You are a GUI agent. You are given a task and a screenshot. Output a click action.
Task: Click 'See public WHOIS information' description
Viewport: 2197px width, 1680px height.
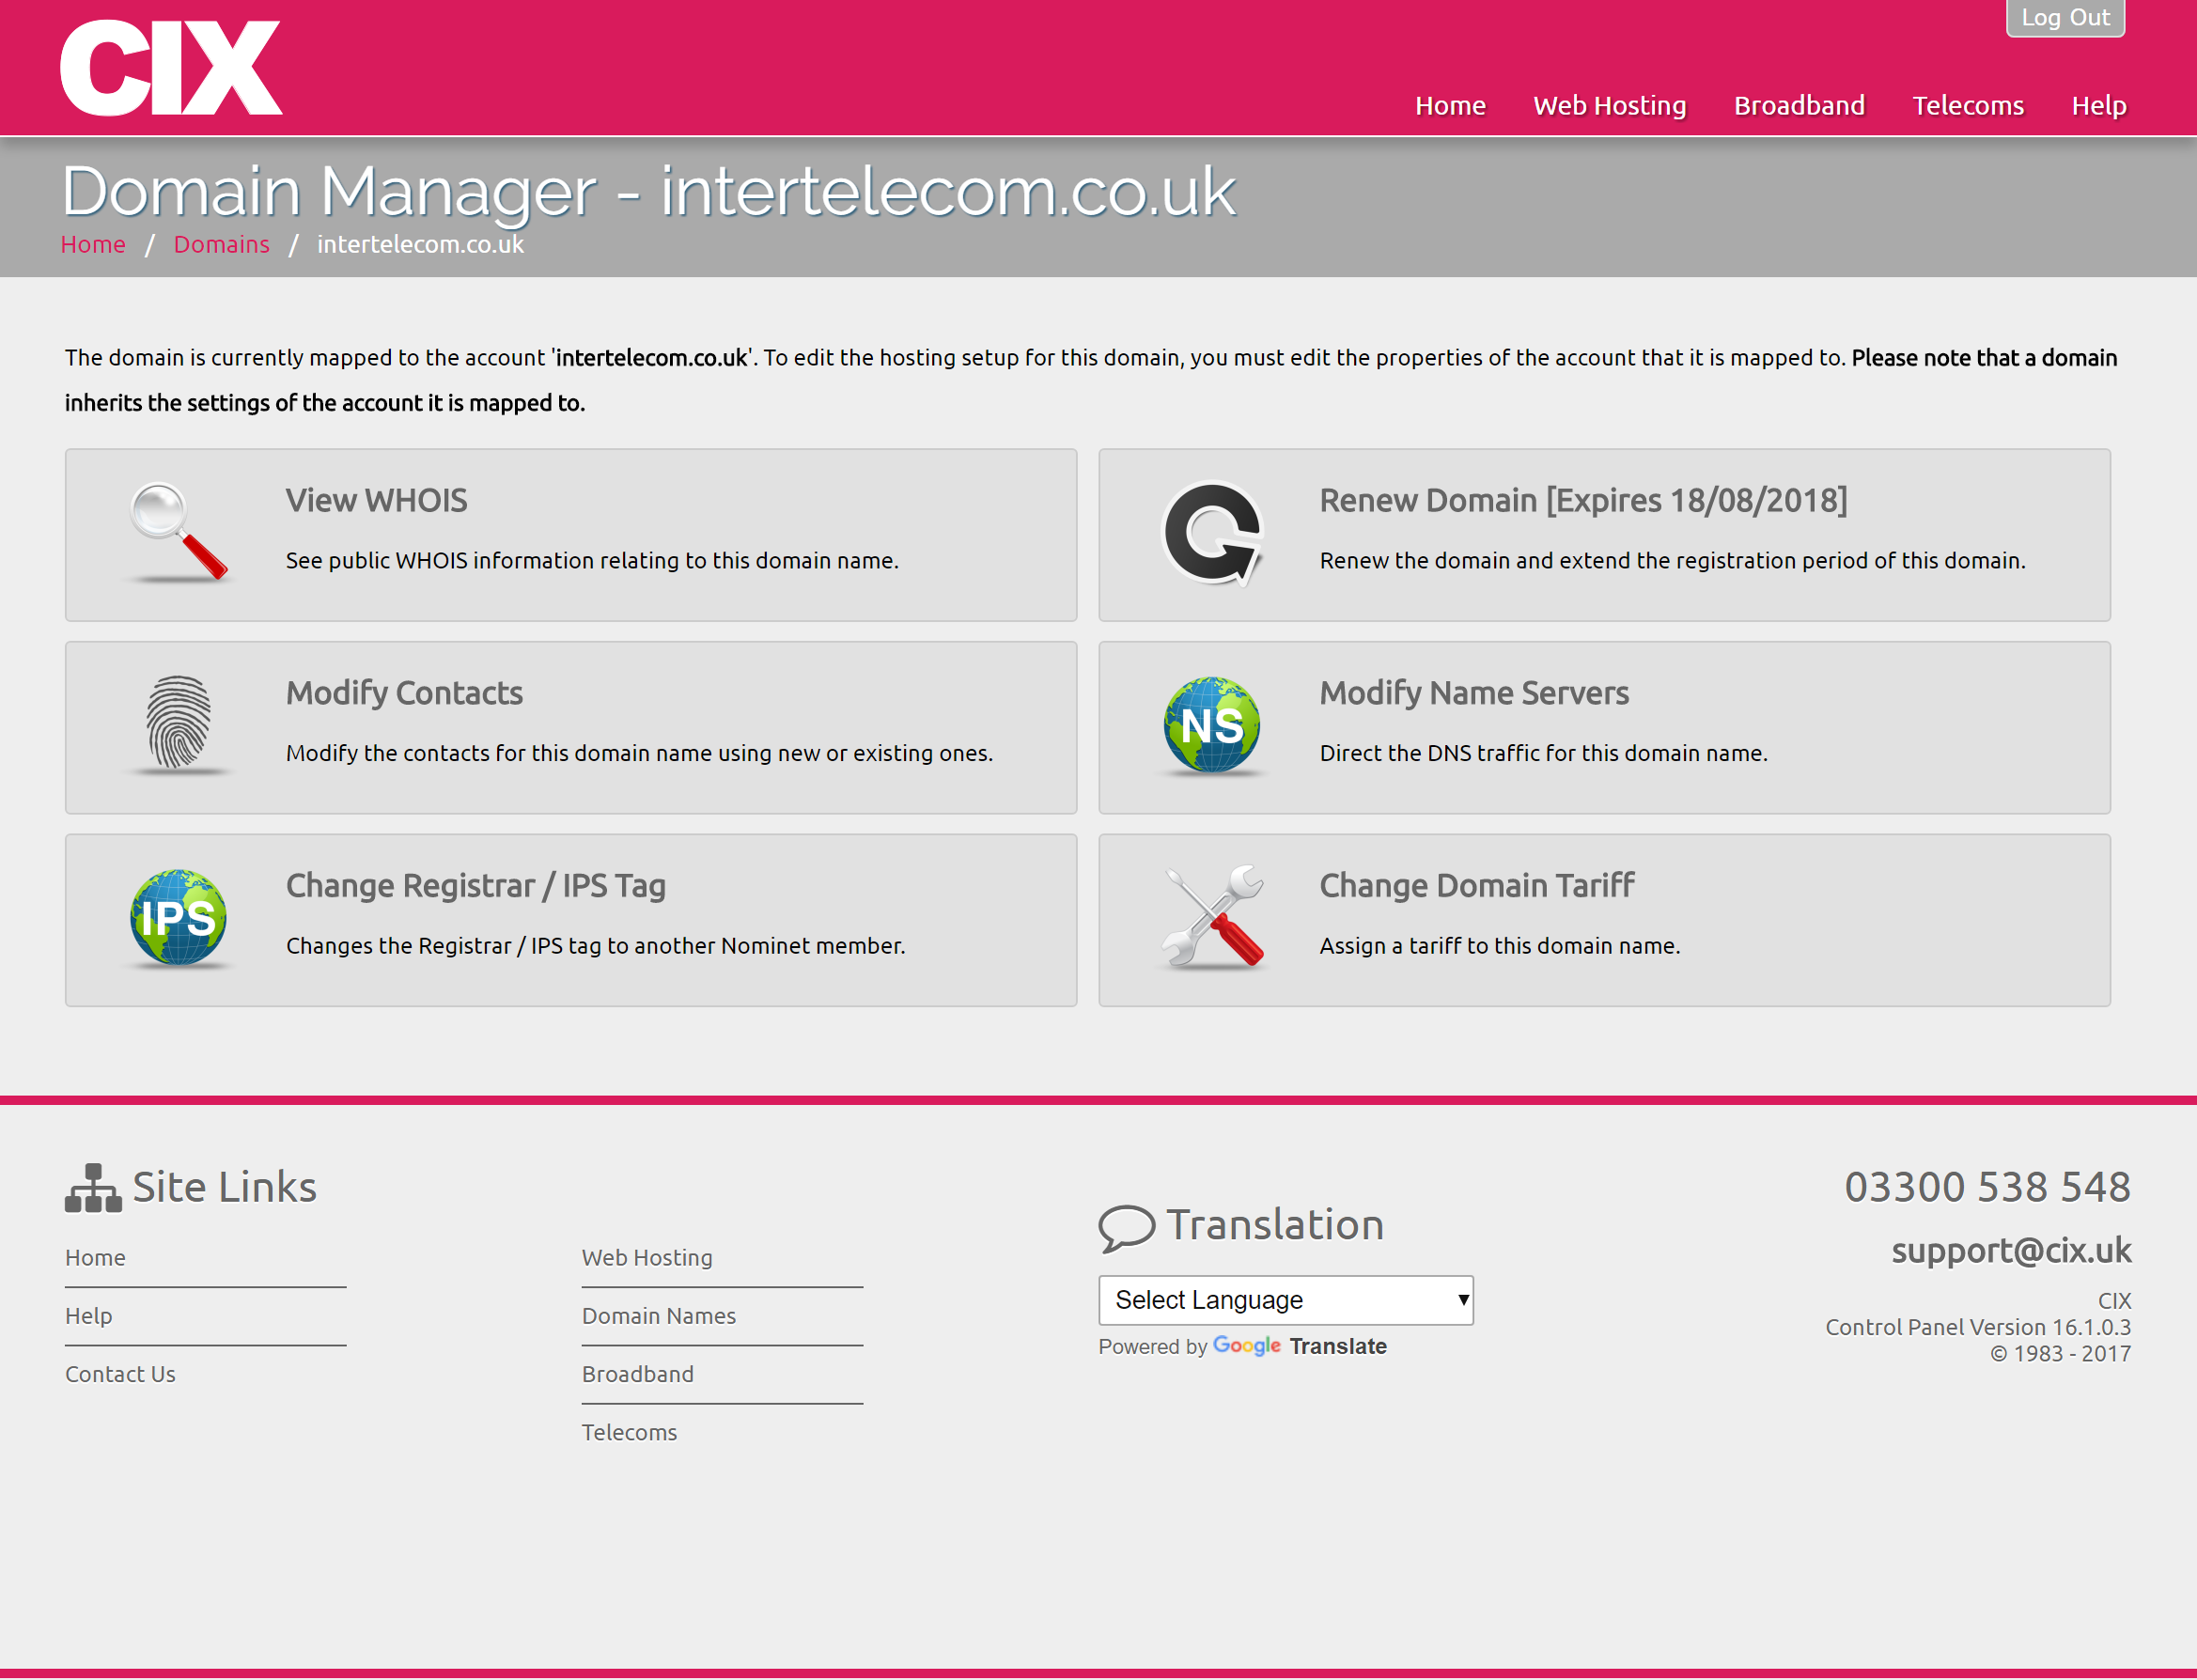tap(592, 561)
